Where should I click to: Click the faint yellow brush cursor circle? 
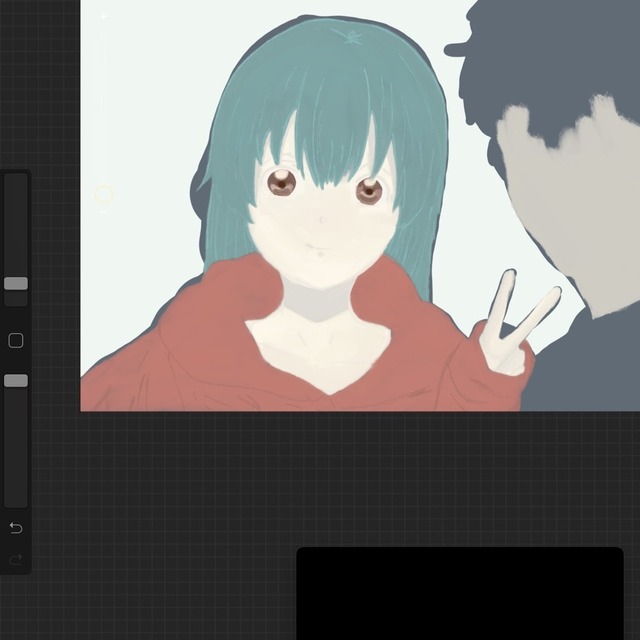tap(104, 195)
